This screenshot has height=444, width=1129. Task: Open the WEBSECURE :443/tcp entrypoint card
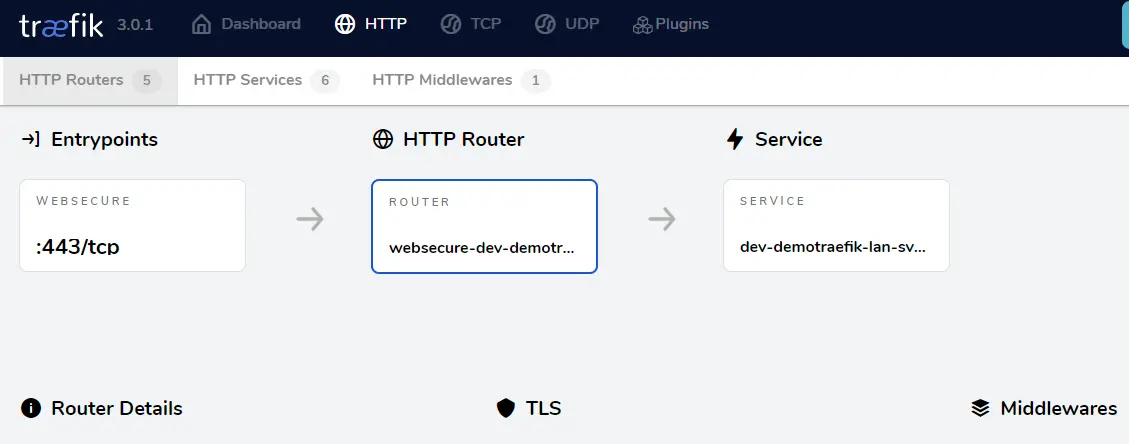[132, 225]
